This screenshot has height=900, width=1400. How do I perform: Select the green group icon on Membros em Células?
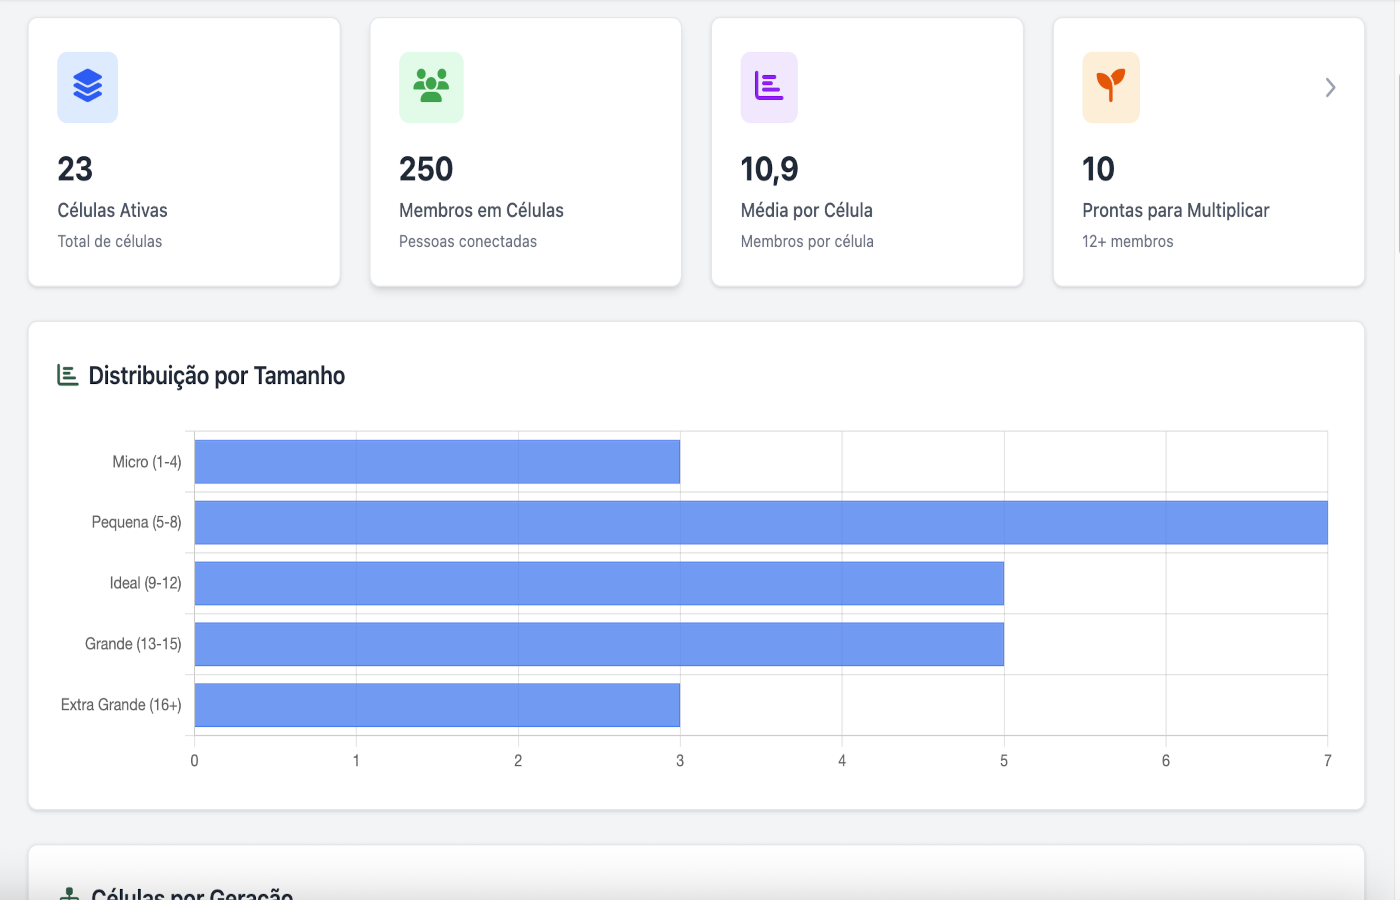(431, 87)
